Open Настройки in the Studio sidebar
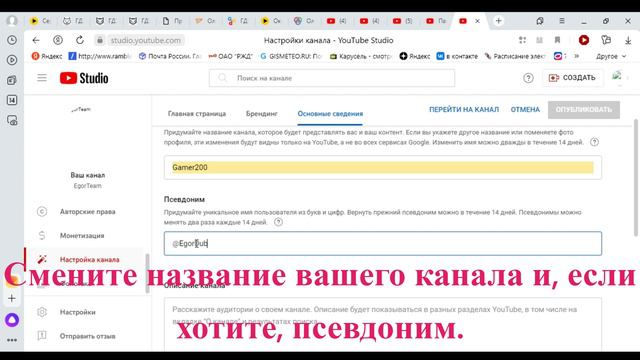This screenshot has height=360, width=640. point(78,312)
